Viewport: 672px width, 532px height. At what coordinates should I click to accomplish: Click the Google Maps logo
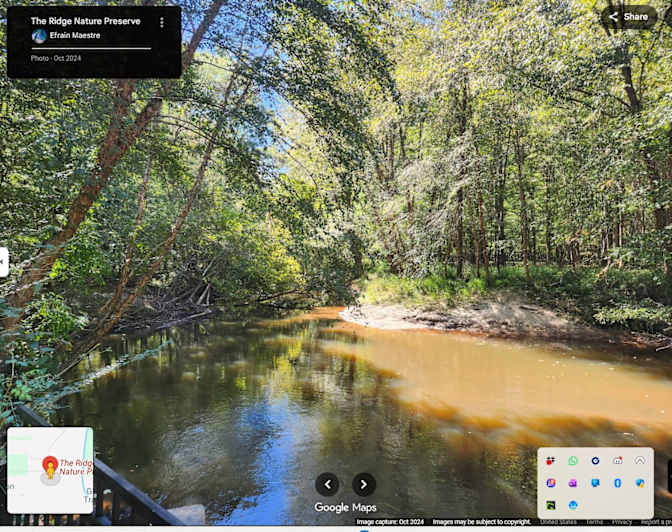345,508
